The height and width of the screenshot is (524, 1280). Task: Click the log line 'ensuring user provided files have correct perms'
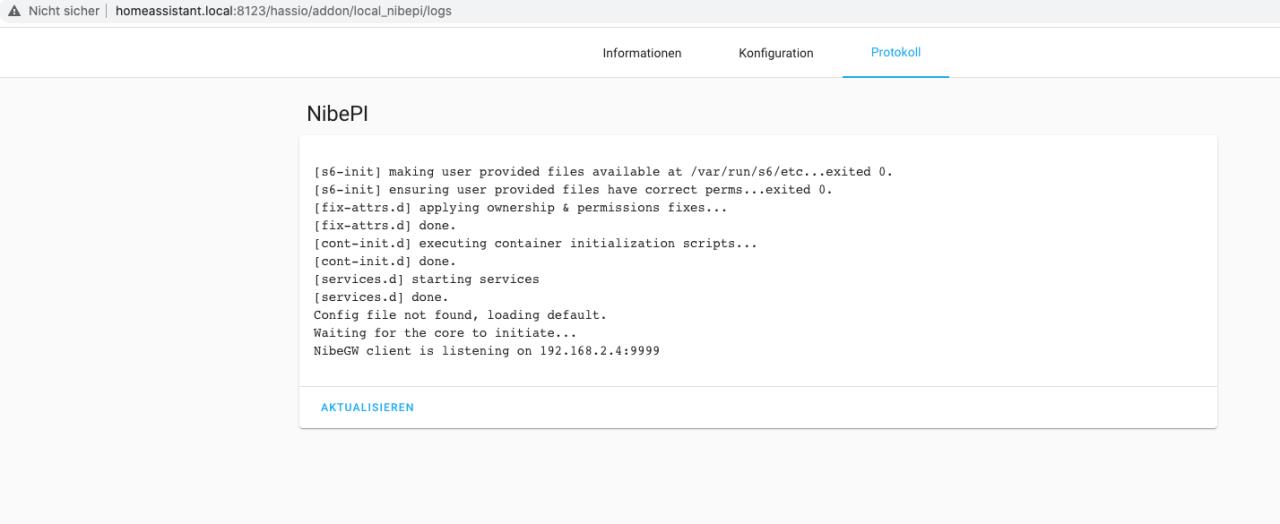point(573,190)
